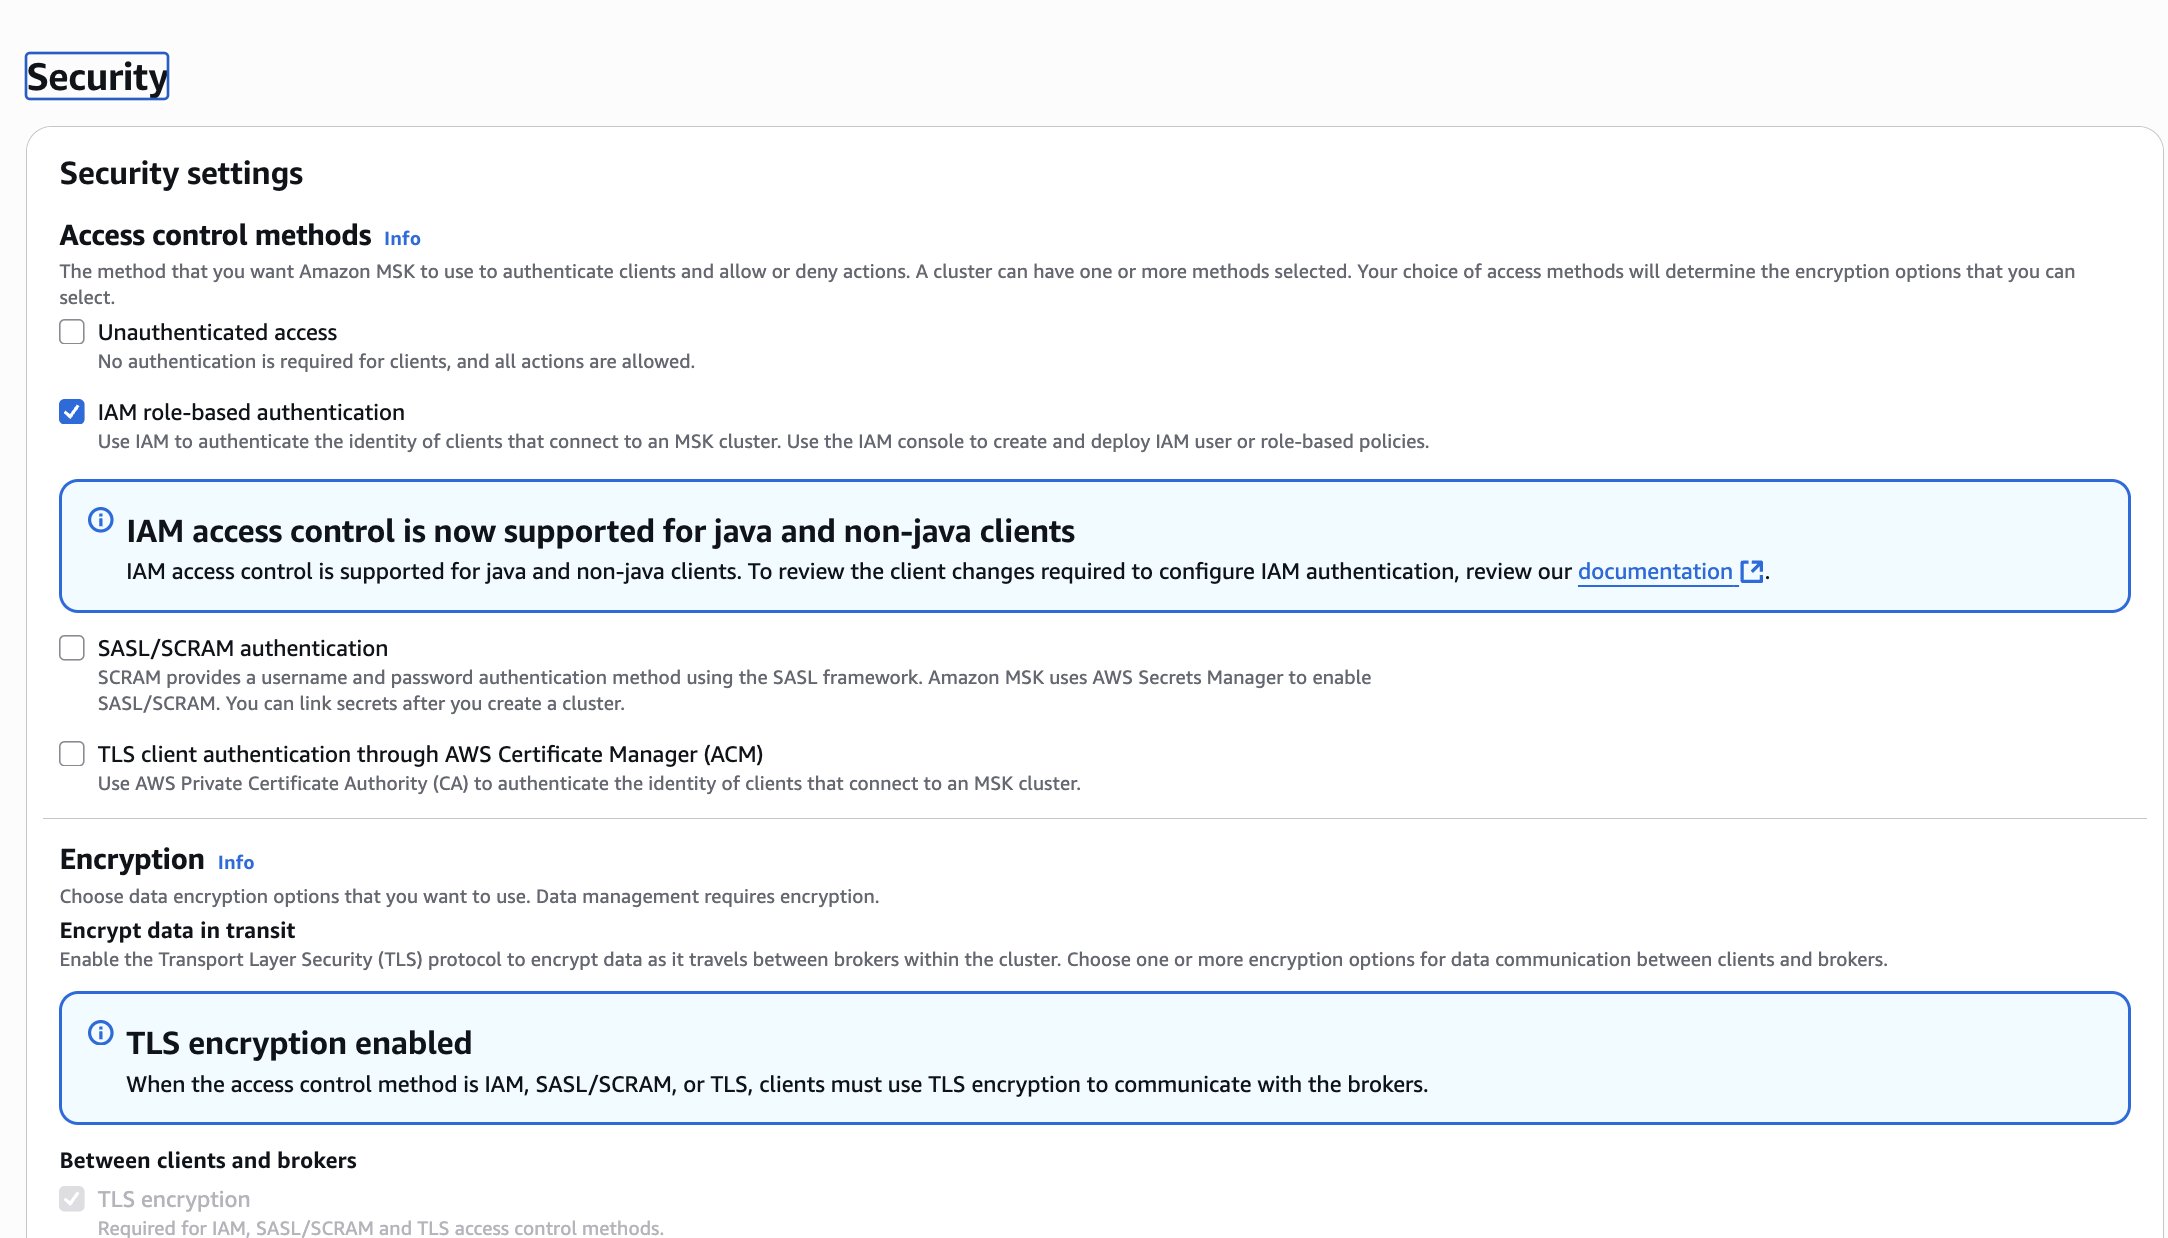Click info icon in IAM access control banner
This screenshot has width=2168, height=1238.
click(x=101, y=520)
